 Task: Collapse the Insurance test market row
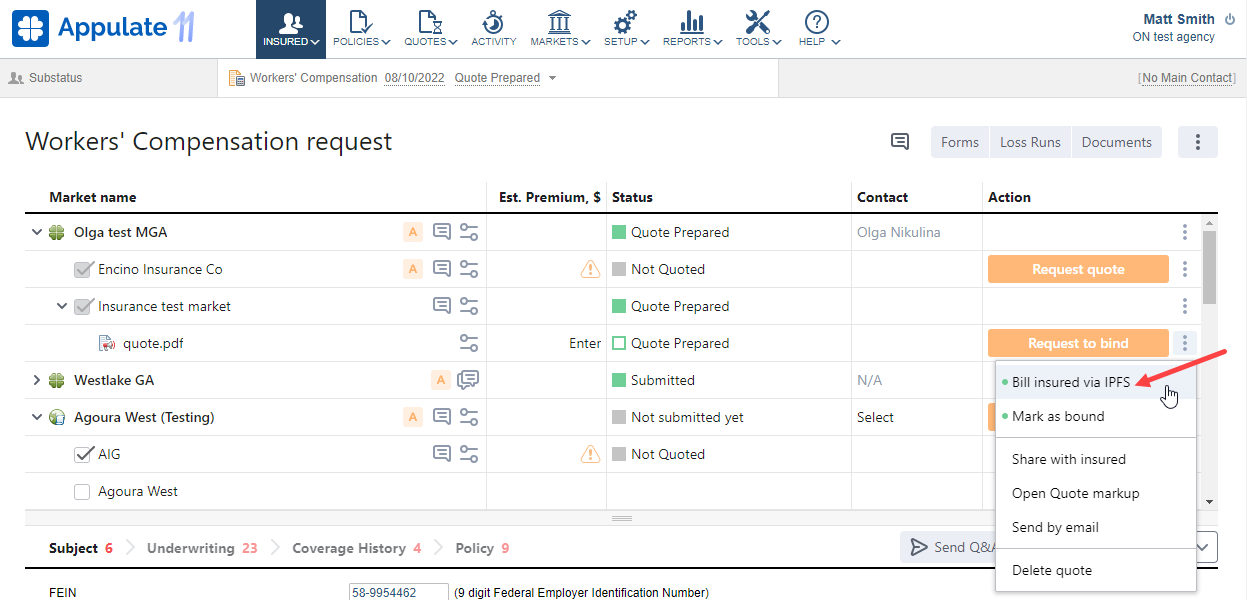coord(62,306)
